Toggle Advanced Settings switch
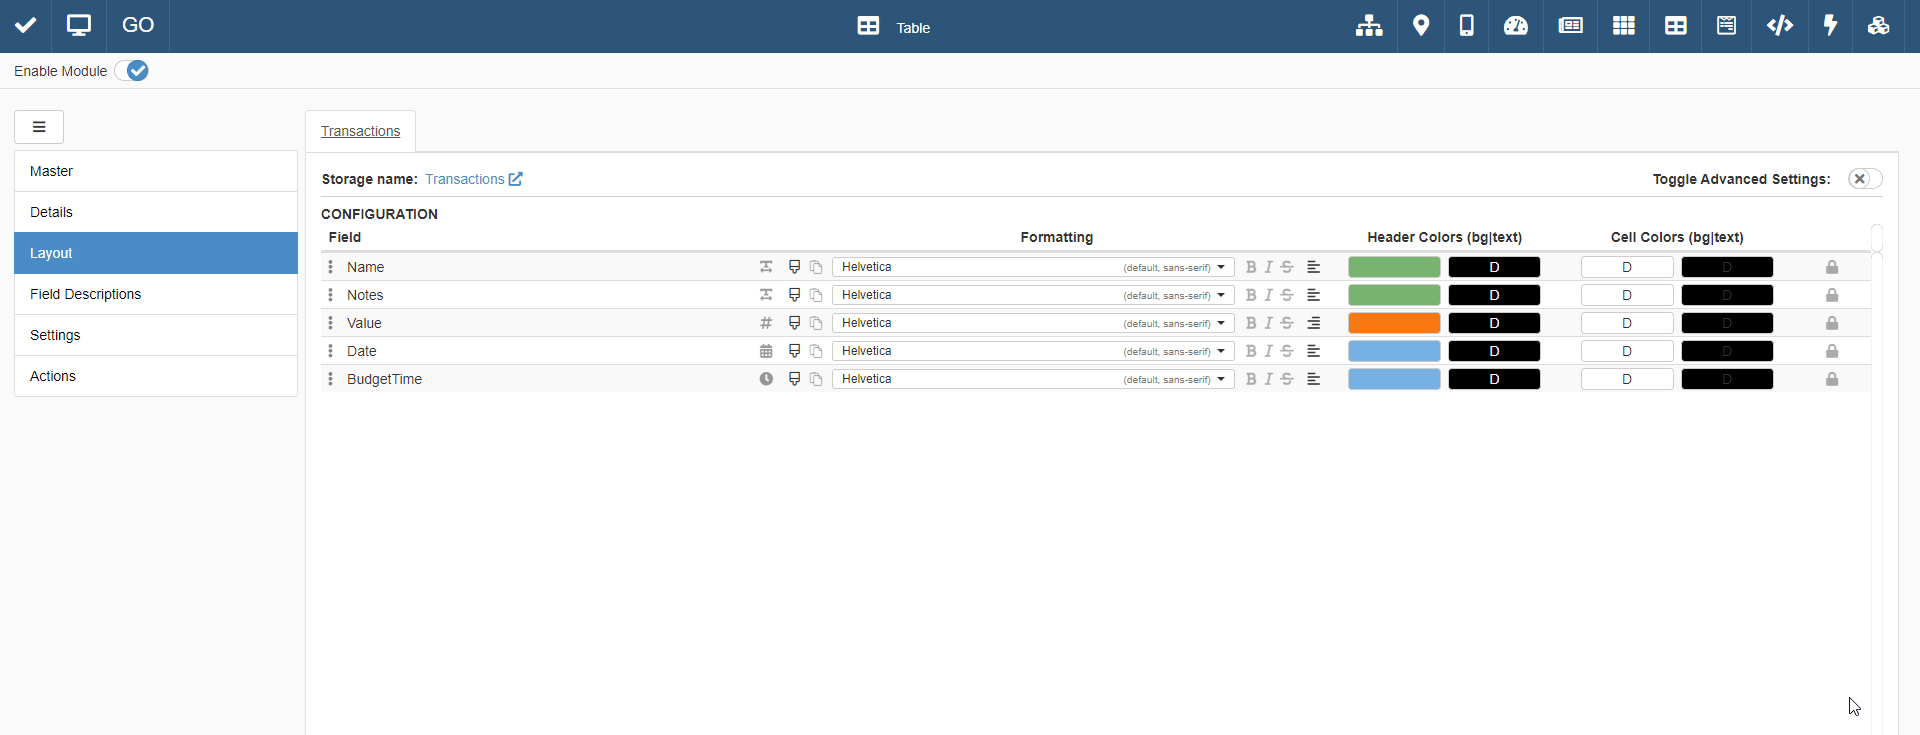This screenshot has height=735, width=1920. tap(1865, 179)
